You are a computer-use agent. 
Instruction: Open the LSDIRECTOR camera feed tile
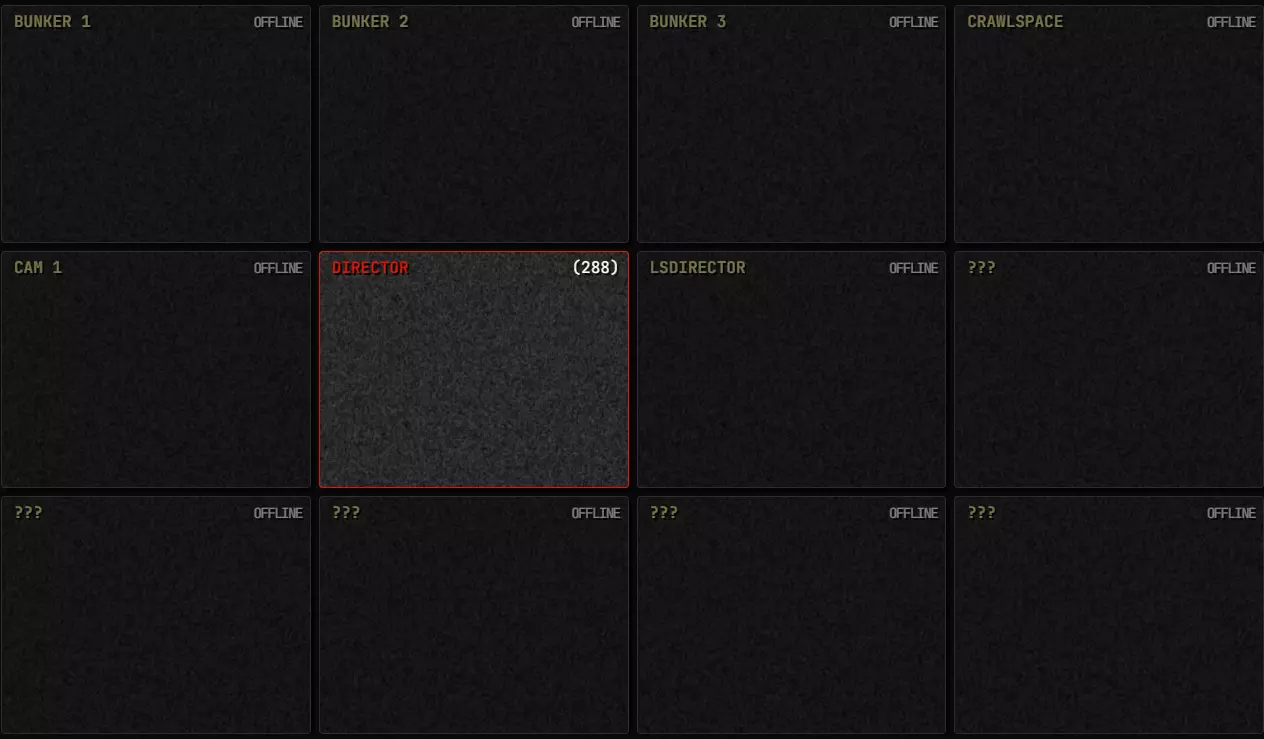(791, 370)
